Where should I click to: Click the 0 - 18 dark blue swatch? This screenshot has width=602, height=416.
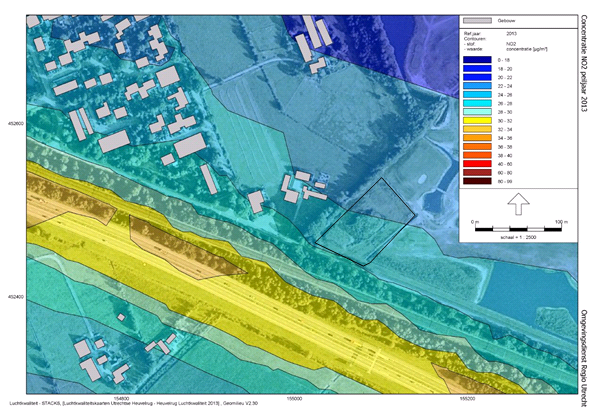coord(477,60)
